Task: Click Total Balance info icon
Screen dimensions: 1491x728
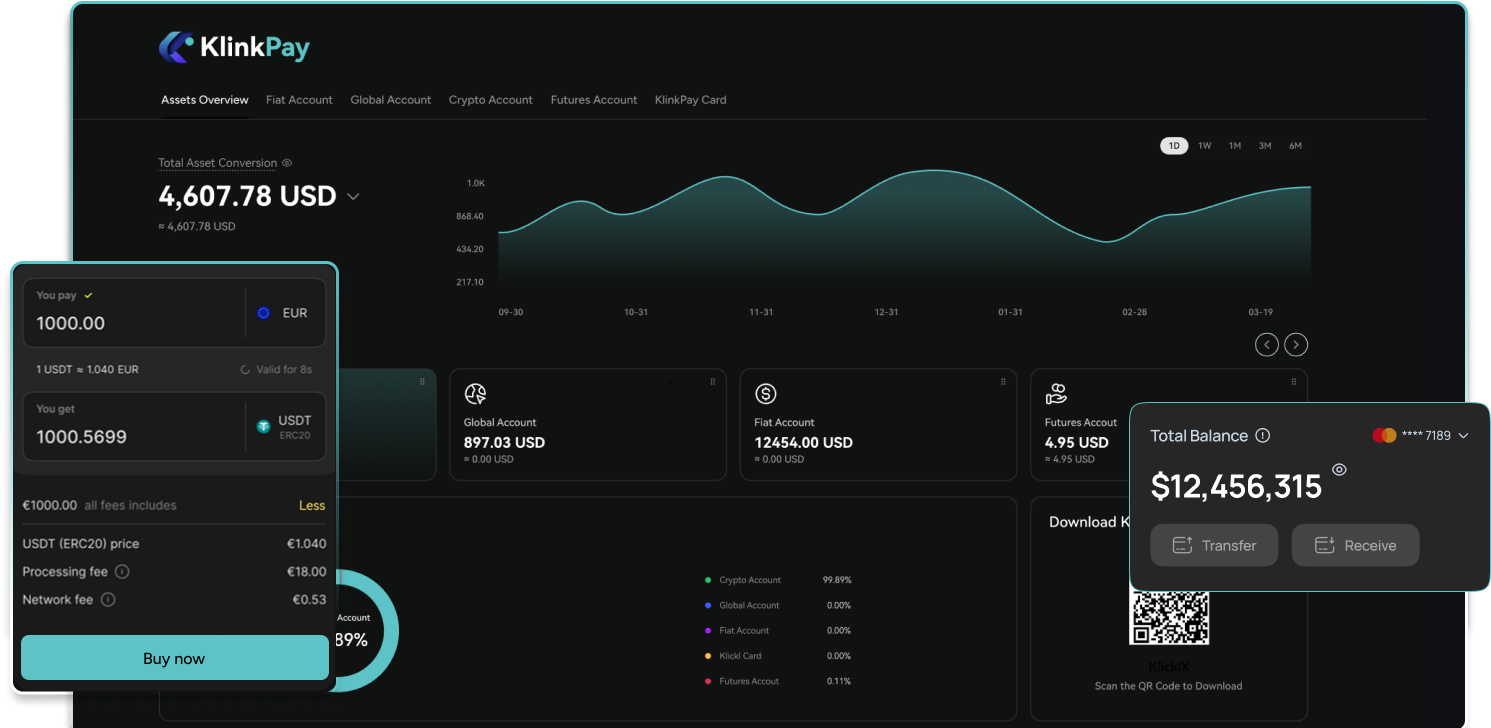Action: tap(1263, 436)
